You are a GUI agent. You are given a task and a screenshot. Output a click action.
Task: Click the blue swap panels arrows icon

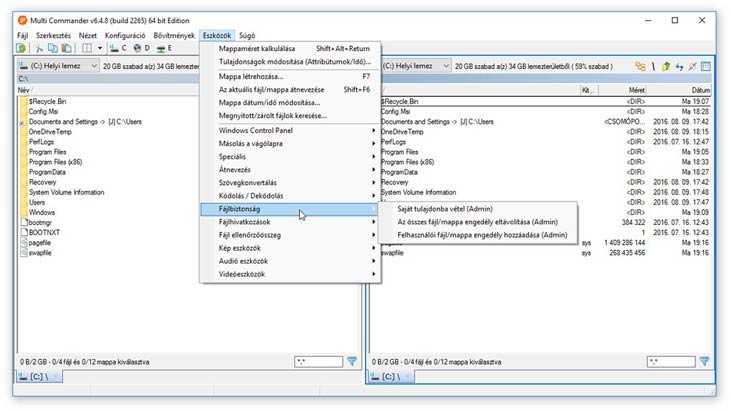click(x=680, y=67)
